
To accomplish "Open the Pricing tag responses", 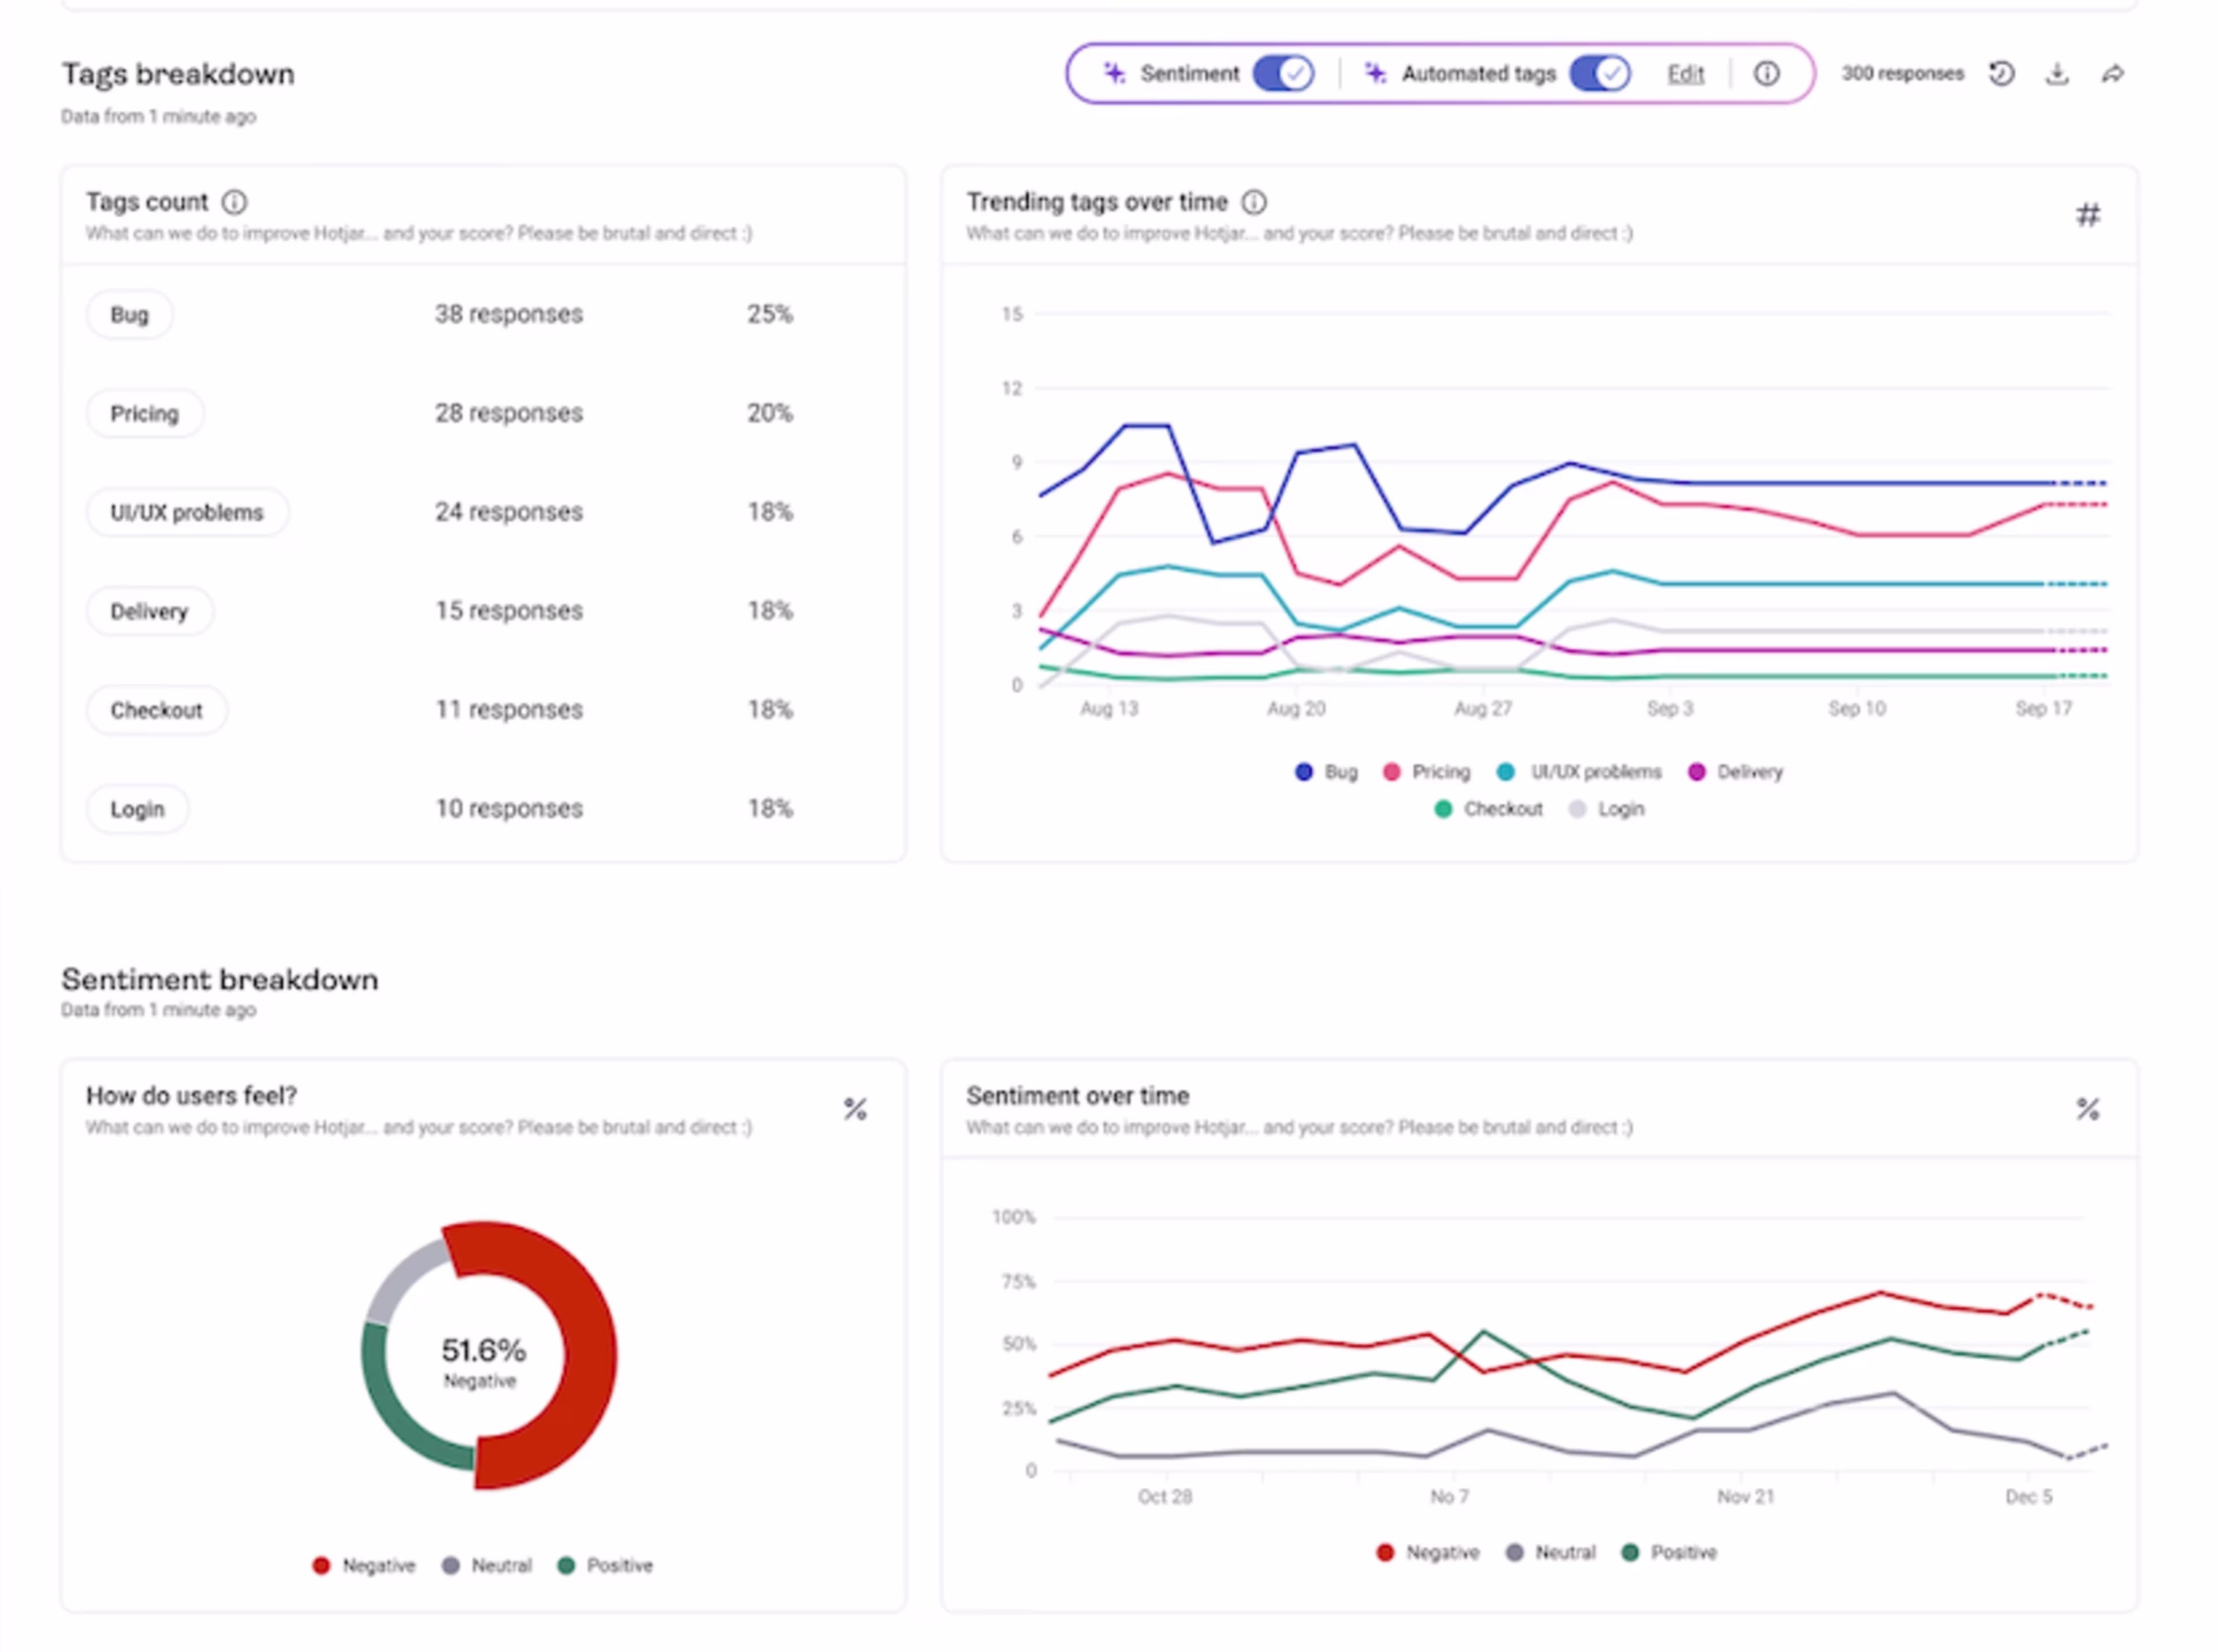I will (508, 413).
